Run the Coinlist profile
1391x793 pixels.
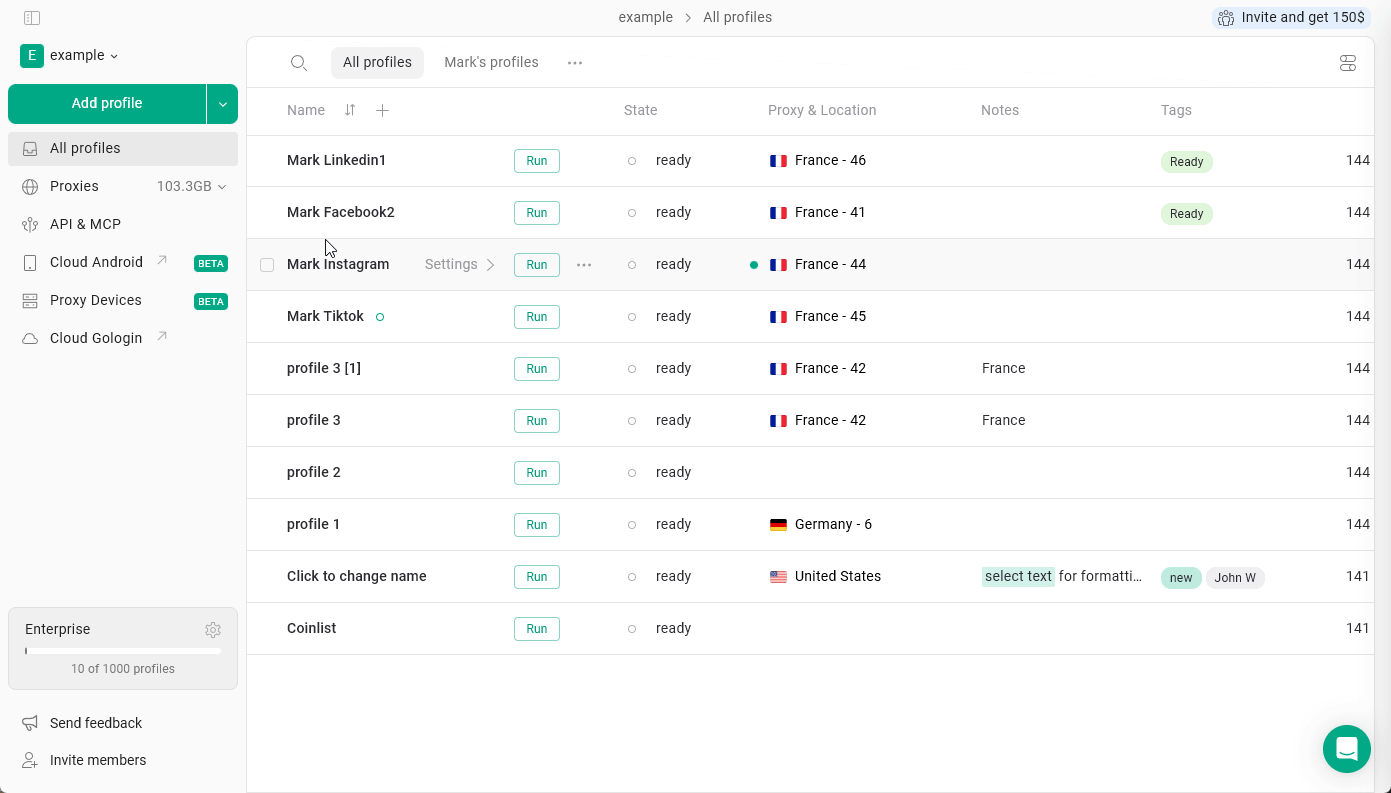[536, 628]
